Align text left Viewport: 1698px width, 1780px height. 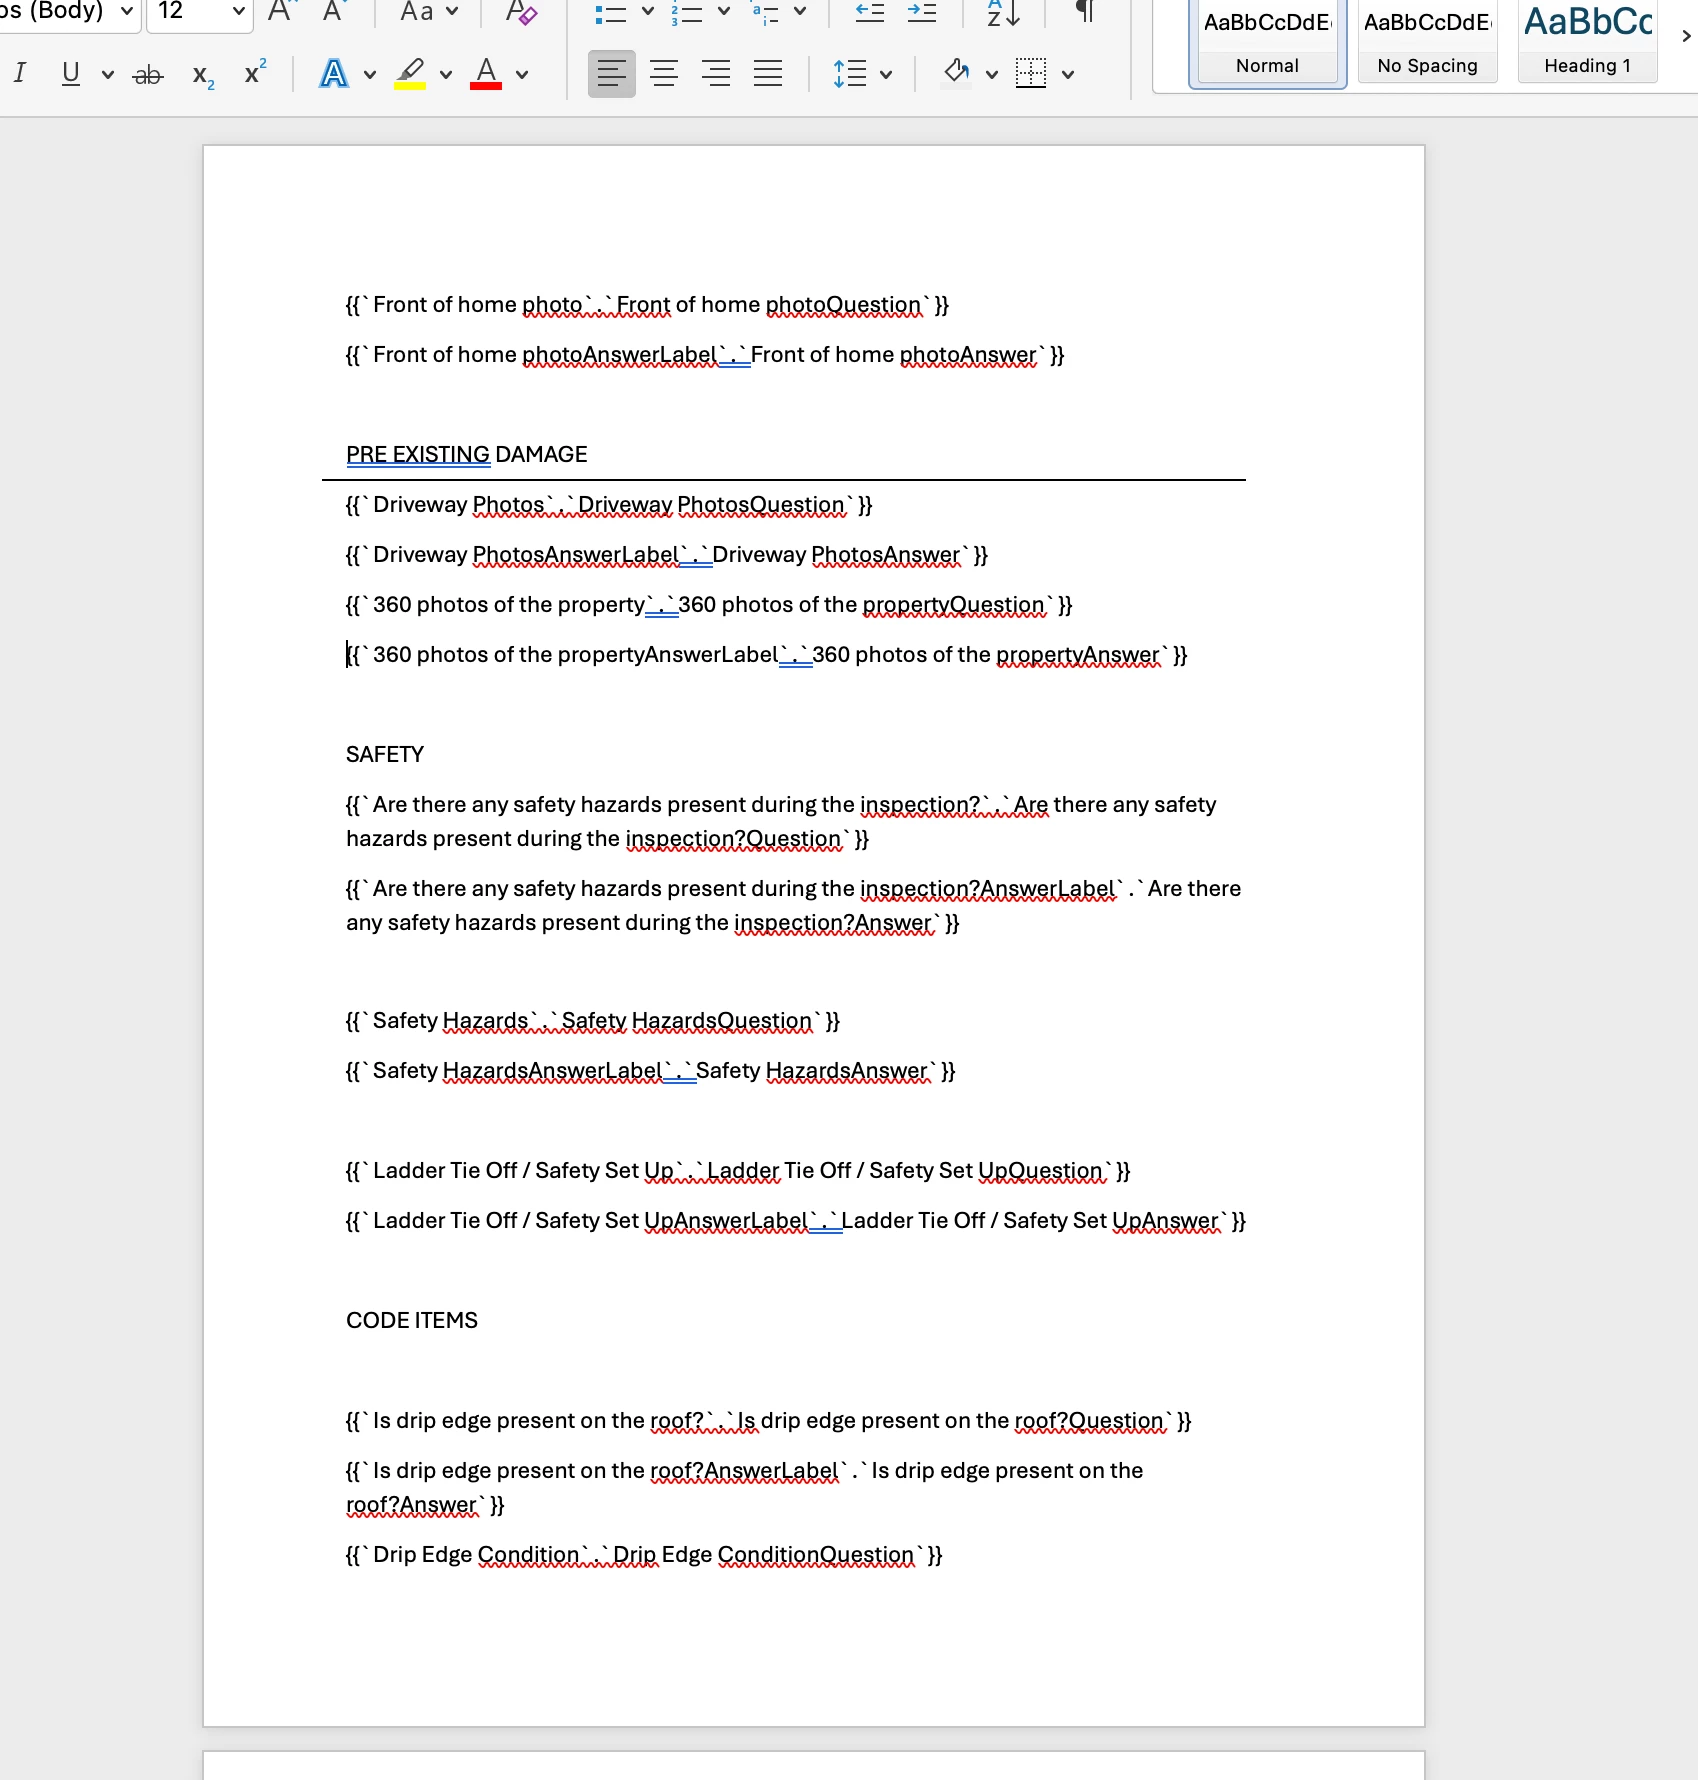(611, 73)
